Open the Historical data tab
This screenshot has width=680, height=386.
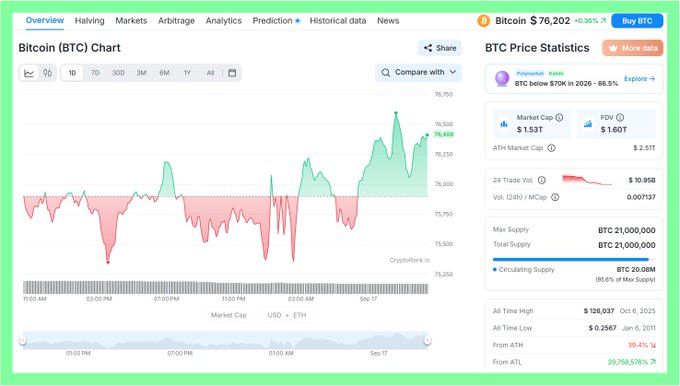point(338,20)
